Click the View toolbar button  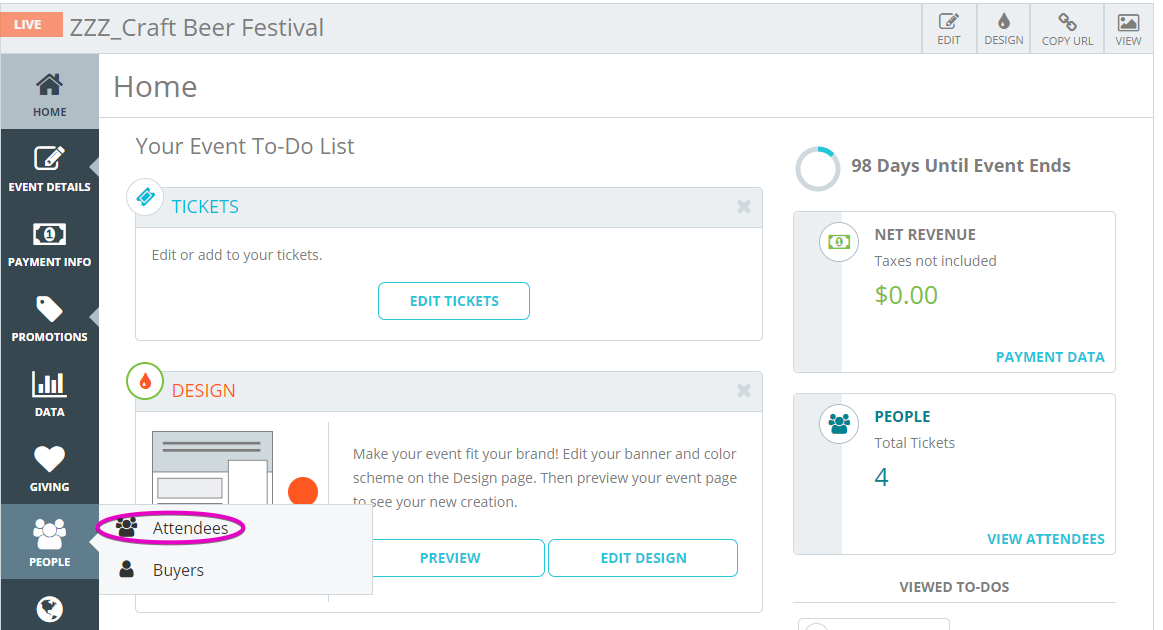coord(1128,29)
